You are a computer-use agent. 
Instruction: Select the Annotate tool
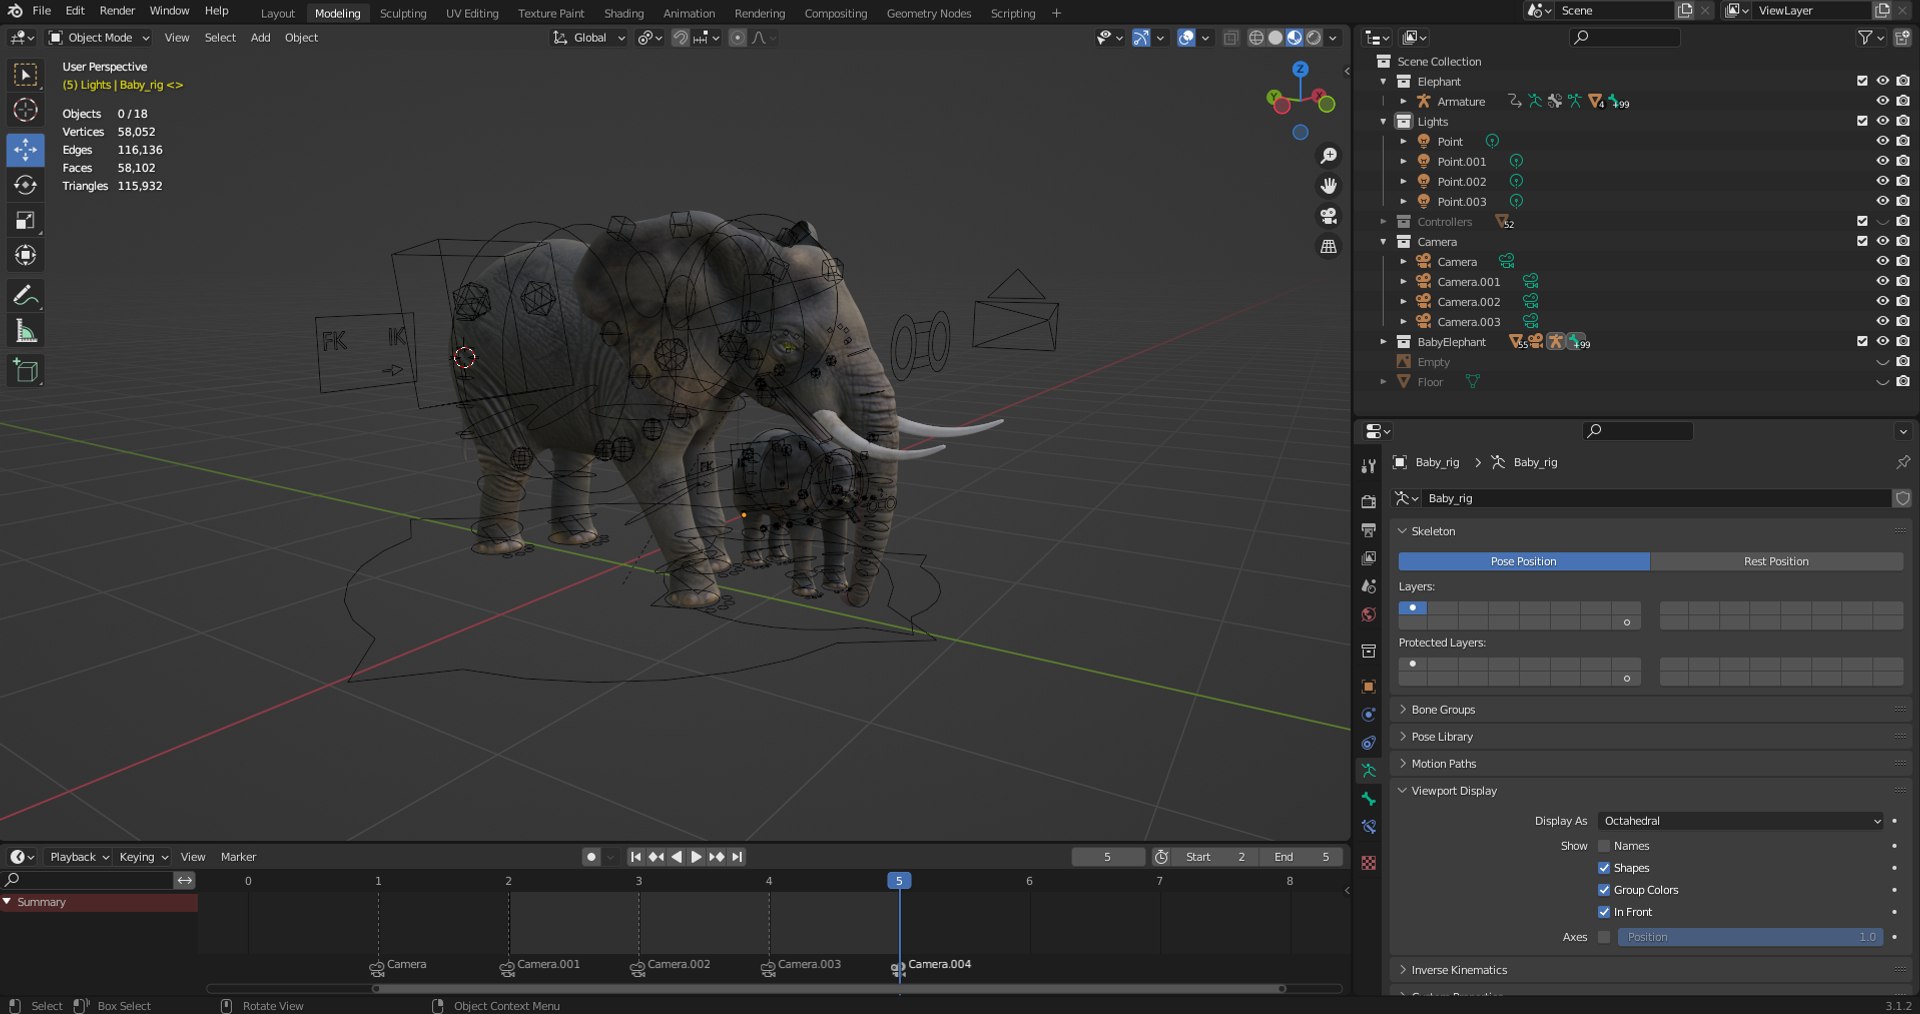(x=26, y=295)
